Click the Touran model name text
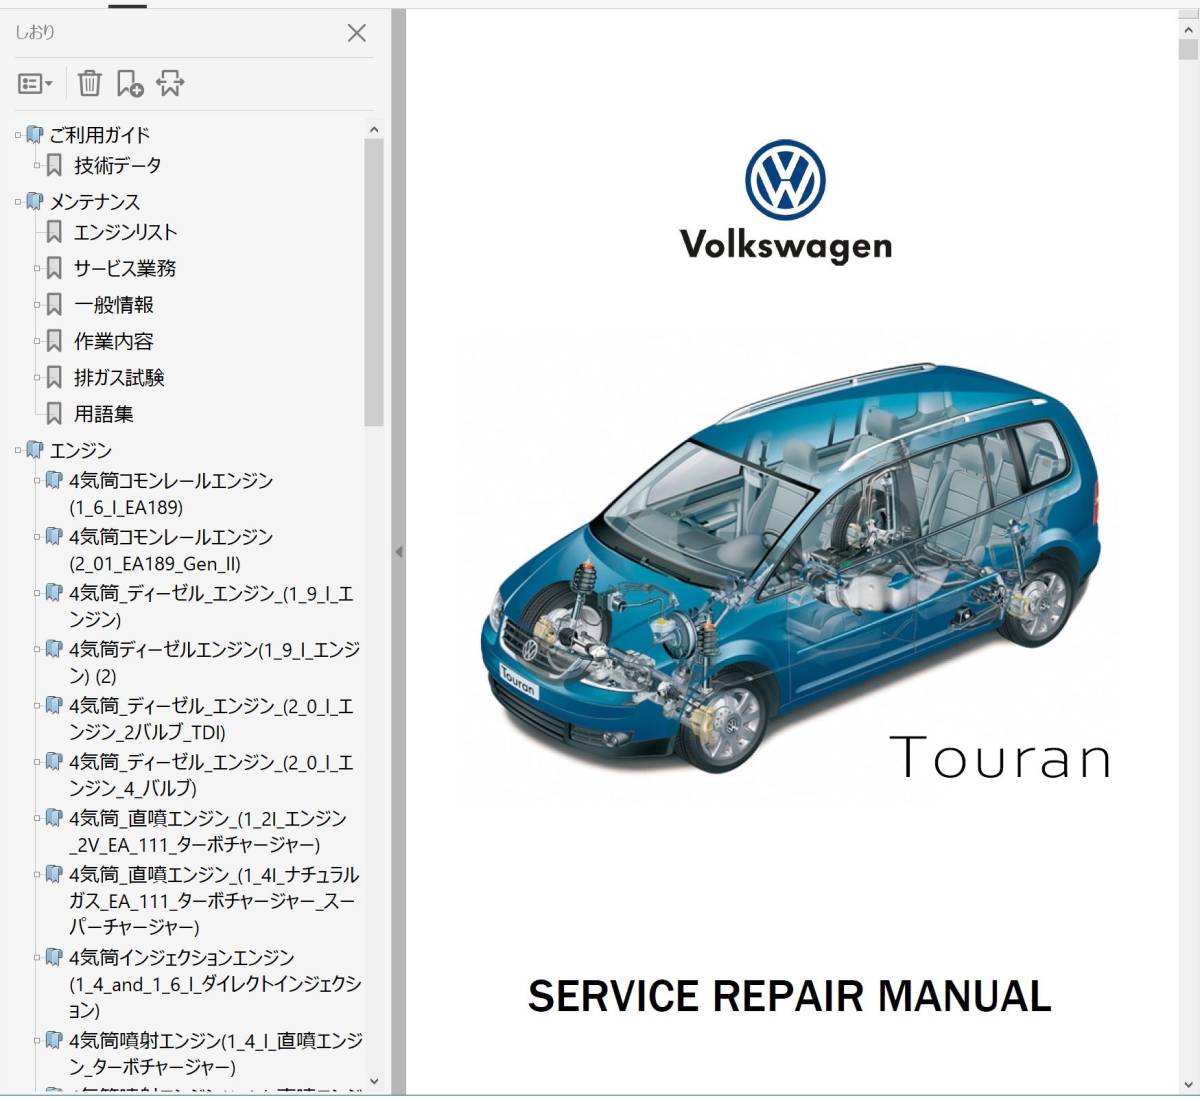The height and width of the screenshot is (1101, 1200). tap(1000, 758)
